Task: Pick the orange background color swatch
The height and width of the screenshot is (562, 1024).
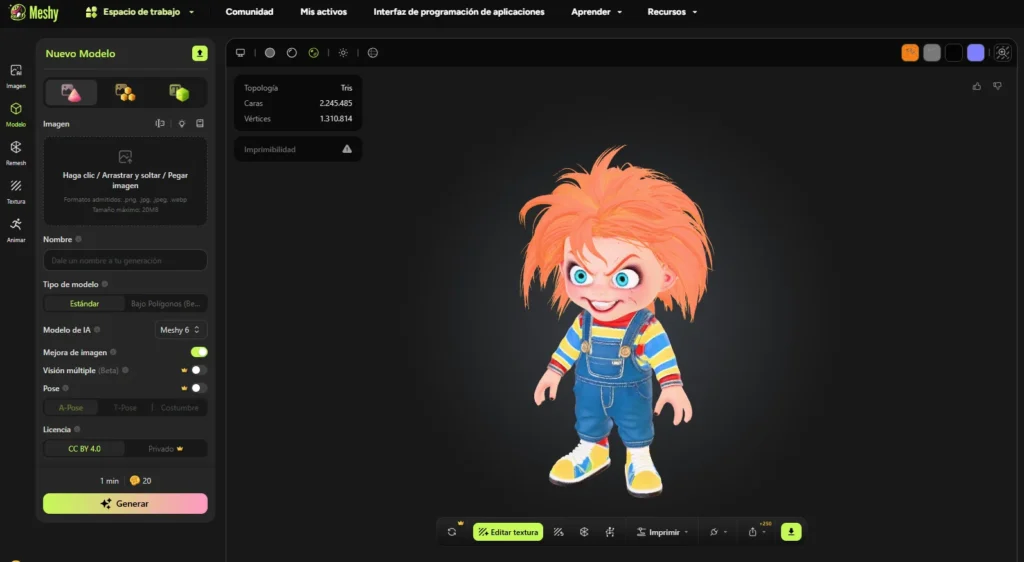Action: pos(910,53)
